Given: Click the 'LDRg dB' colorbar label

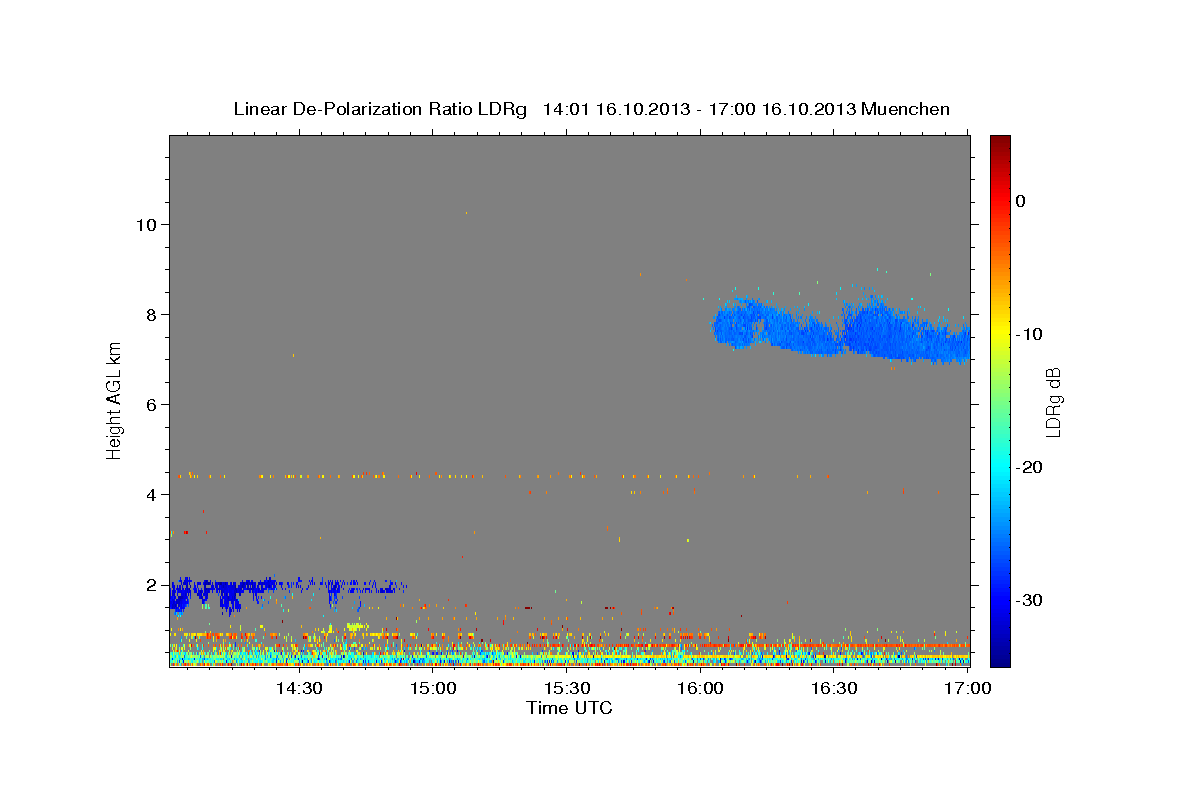Looking at the screenshot, I should tap(1052, 402).
